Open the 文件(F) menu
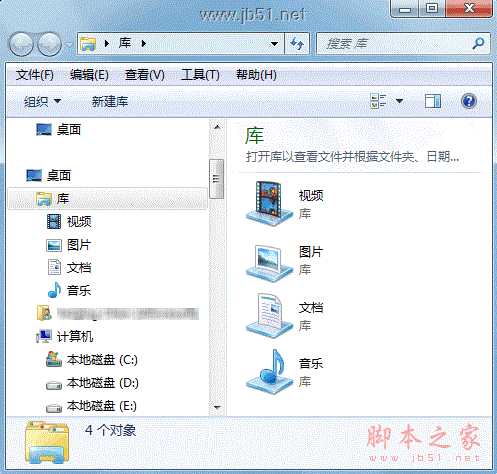 [35, 75]
